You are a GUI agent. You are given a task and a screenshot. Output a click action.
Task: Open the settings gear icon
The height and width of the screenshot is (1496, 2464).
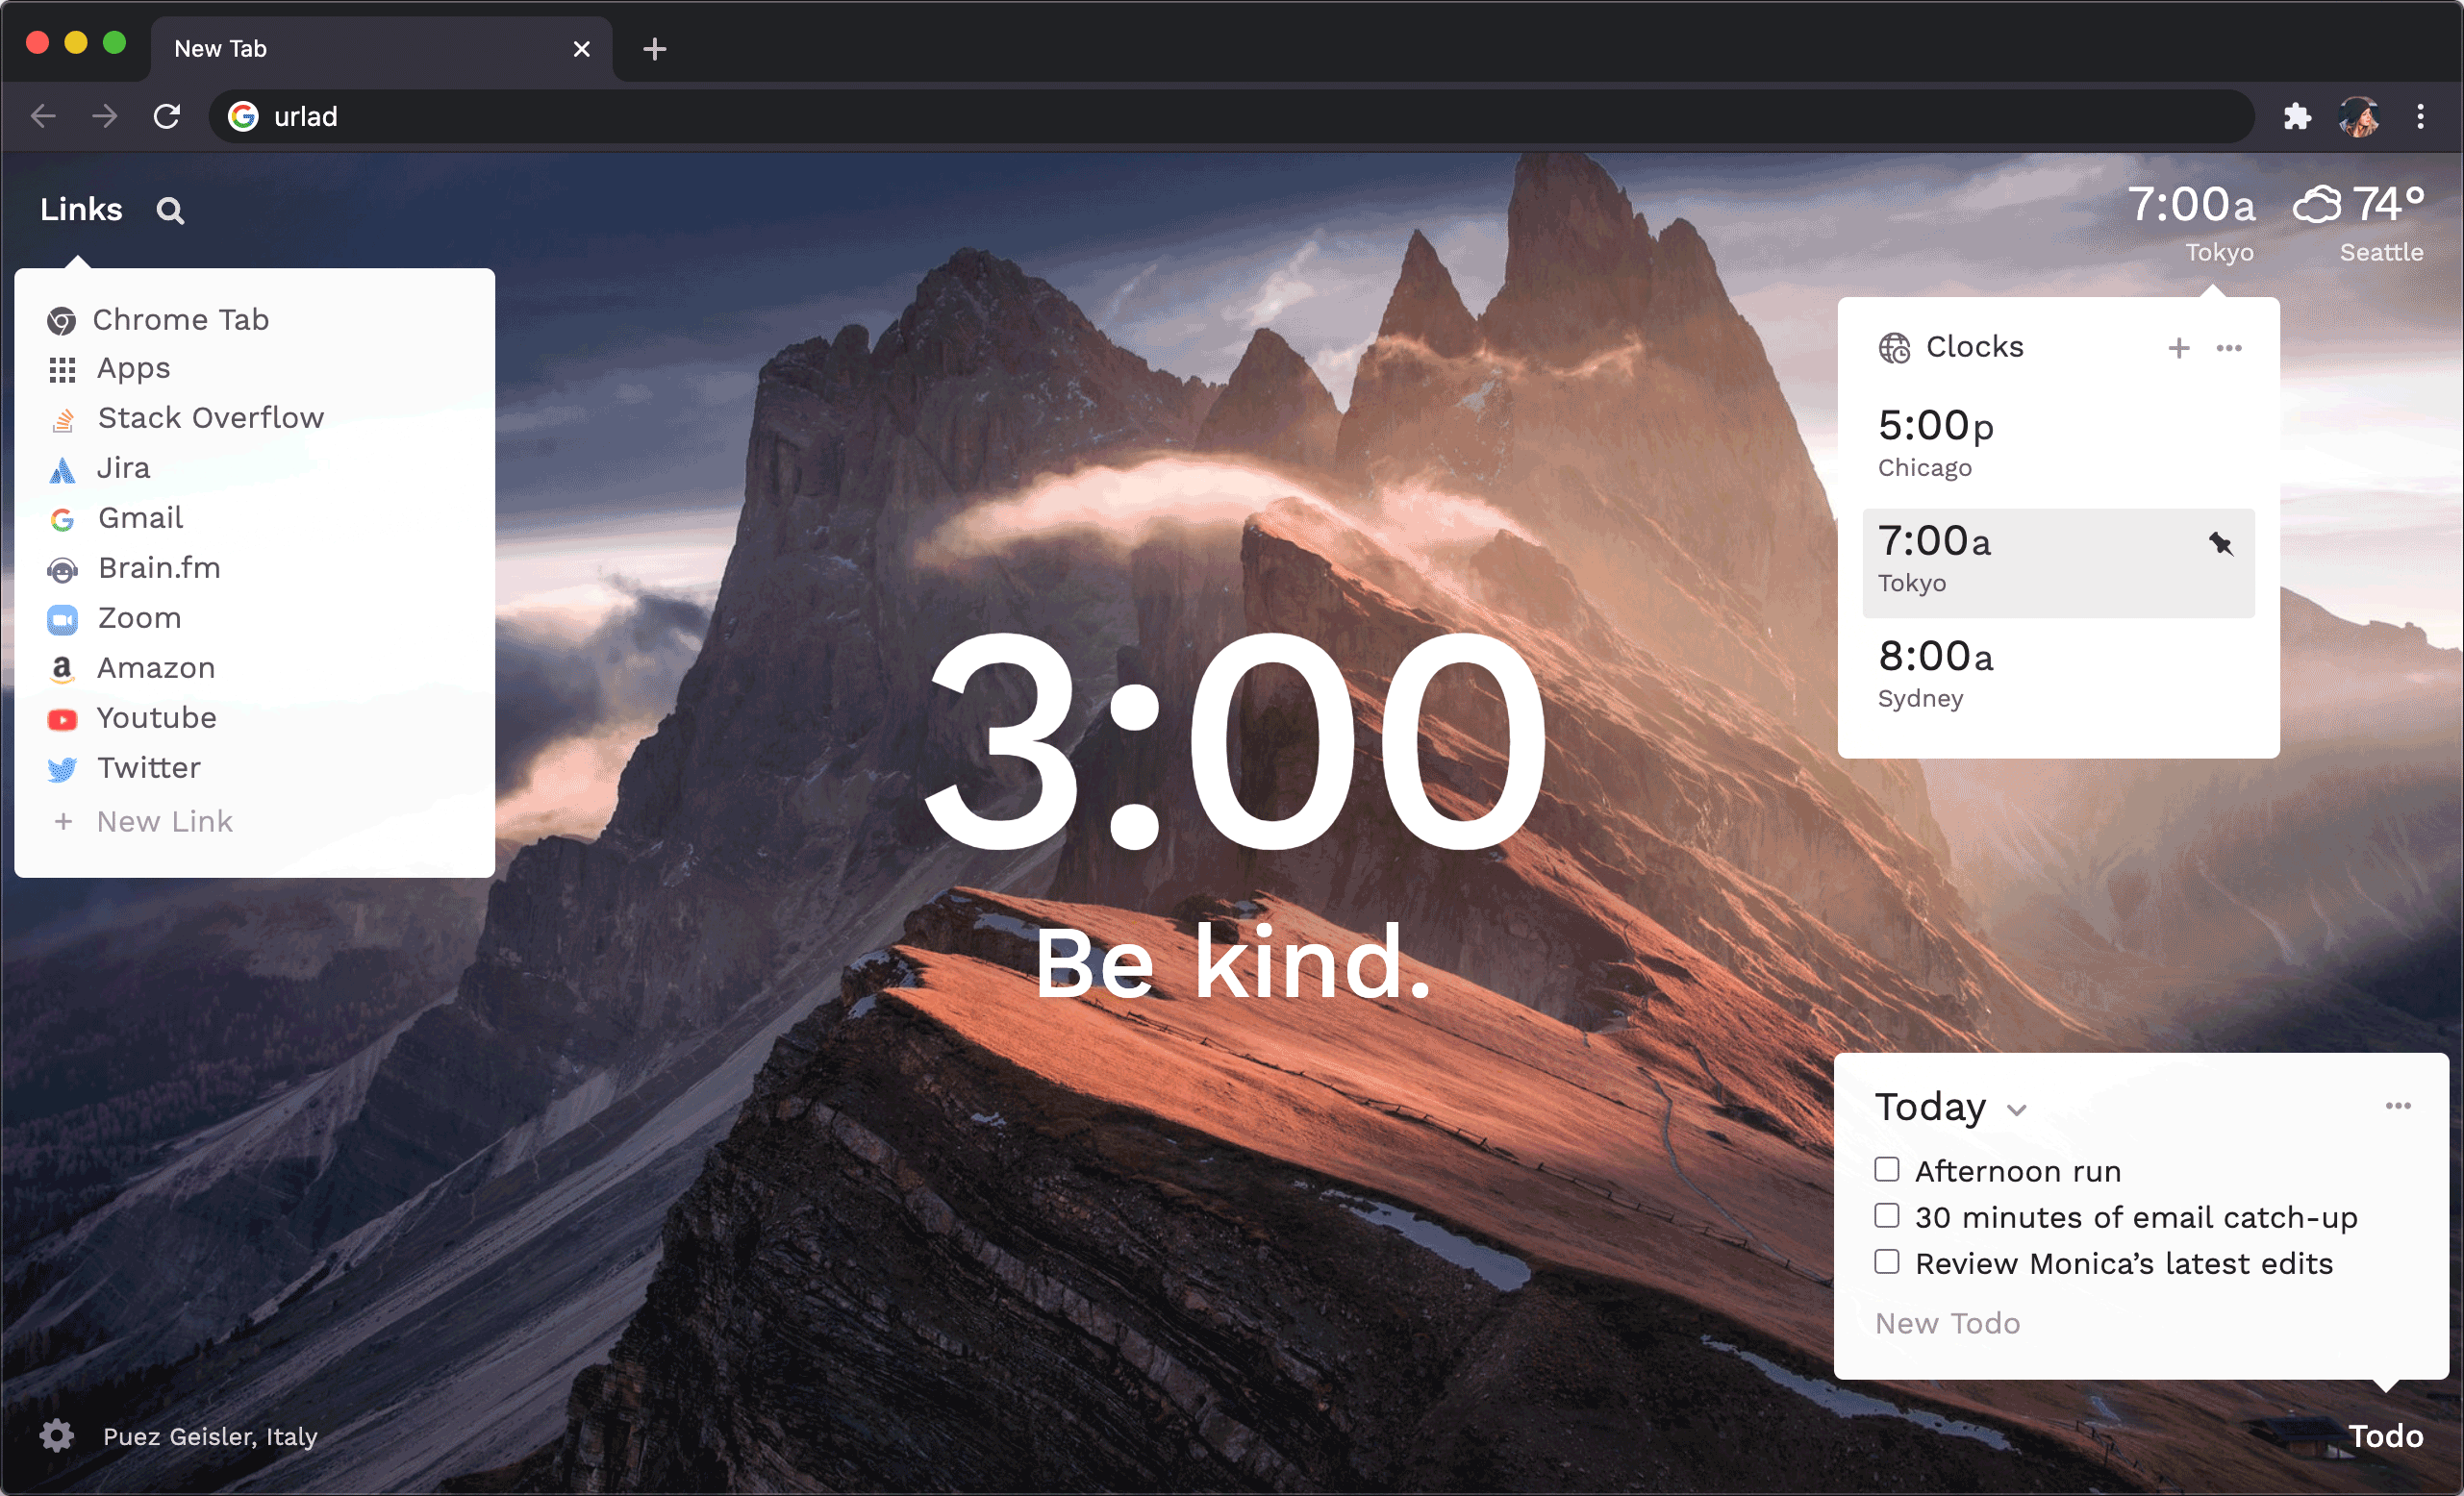pos(57,1436)
